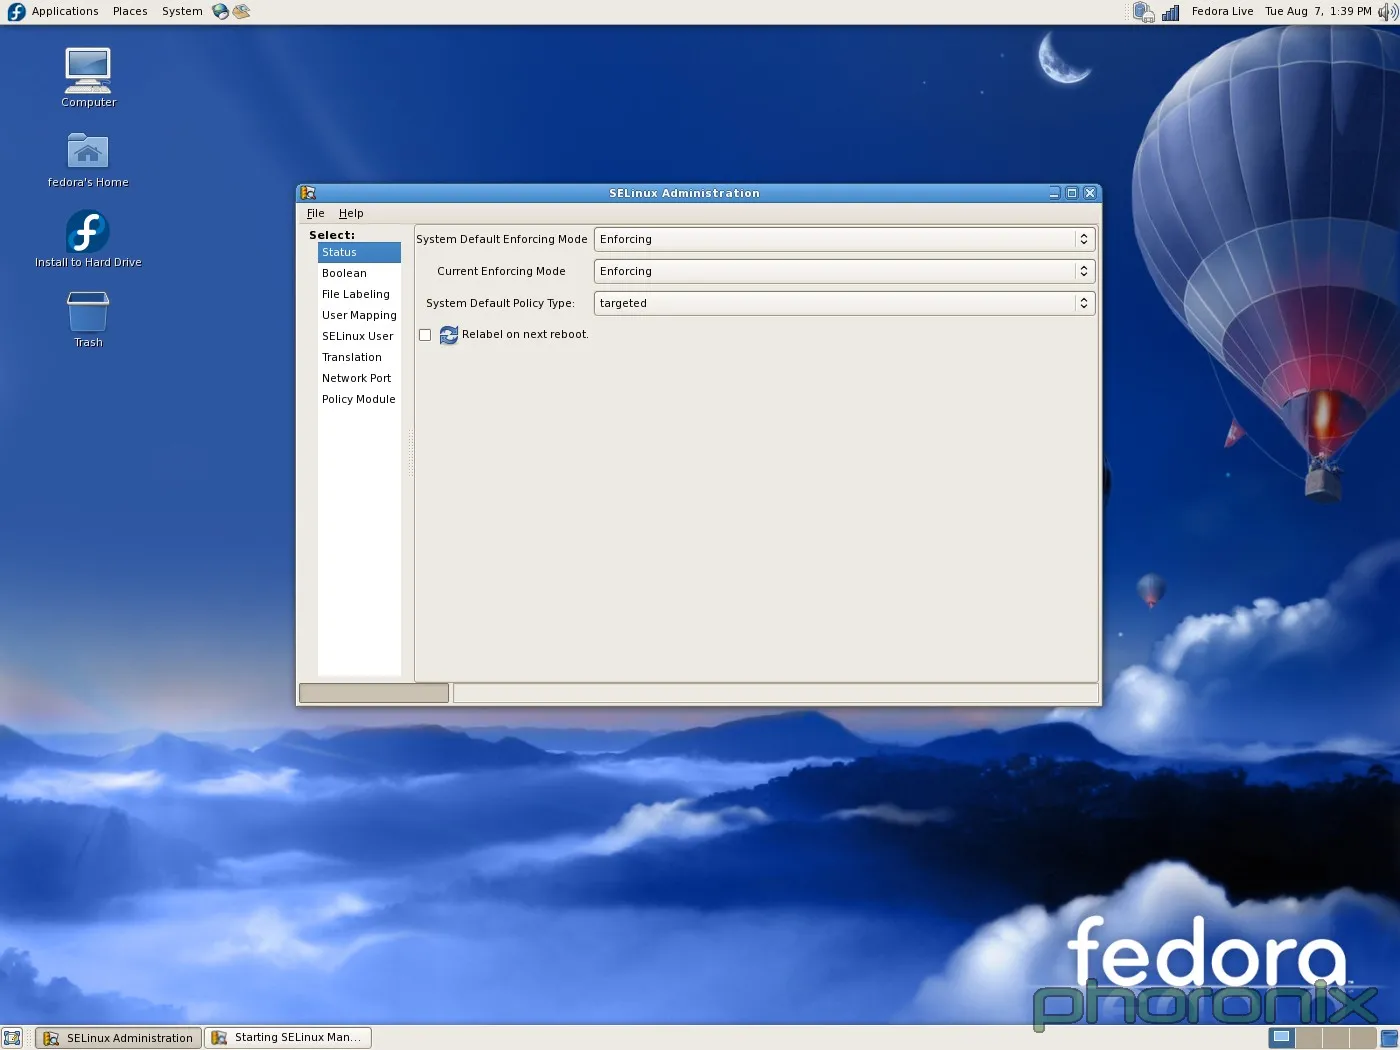Switch to SELinux Administration taskbar button

[119, 1038]
